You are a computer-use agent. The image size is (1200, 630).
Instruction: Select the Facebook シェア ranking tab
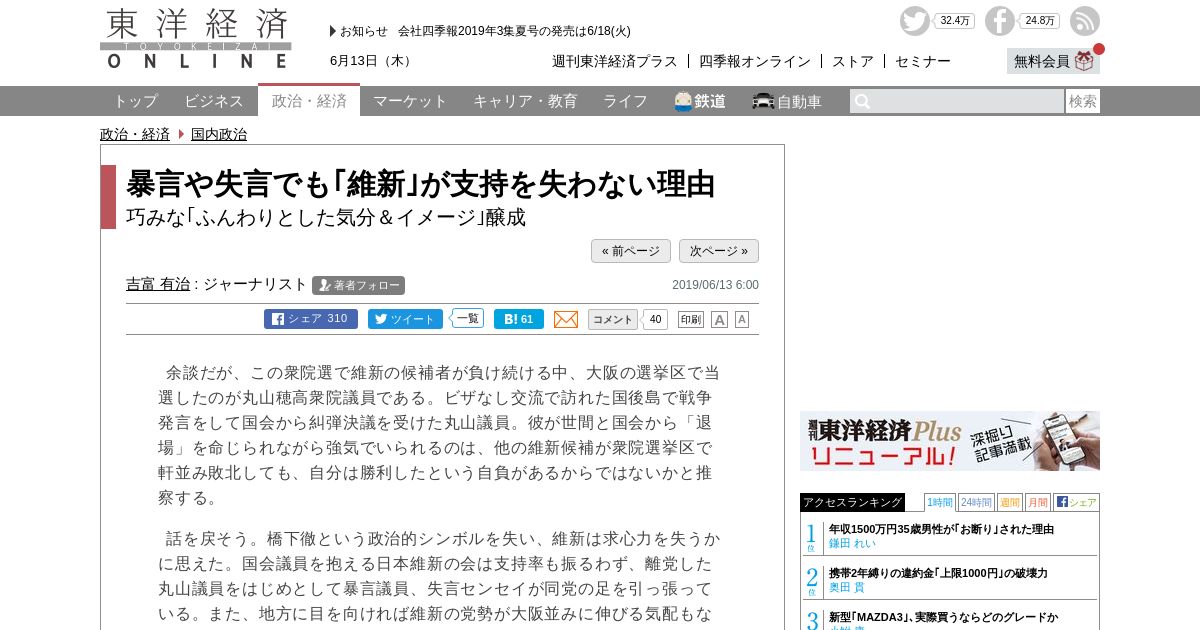[x=1076, y=502]
